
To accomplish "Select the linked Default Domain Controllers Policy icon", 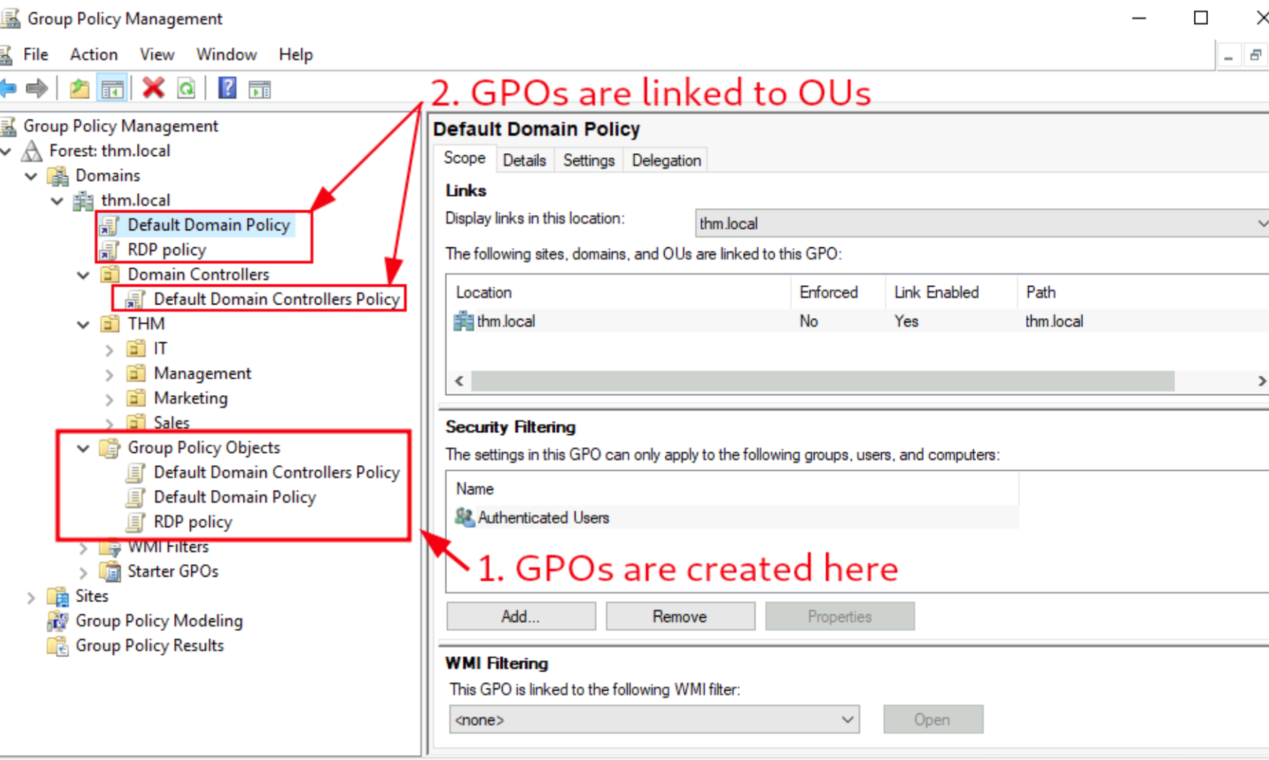I will pyautogui.click(x=135, y=299).
